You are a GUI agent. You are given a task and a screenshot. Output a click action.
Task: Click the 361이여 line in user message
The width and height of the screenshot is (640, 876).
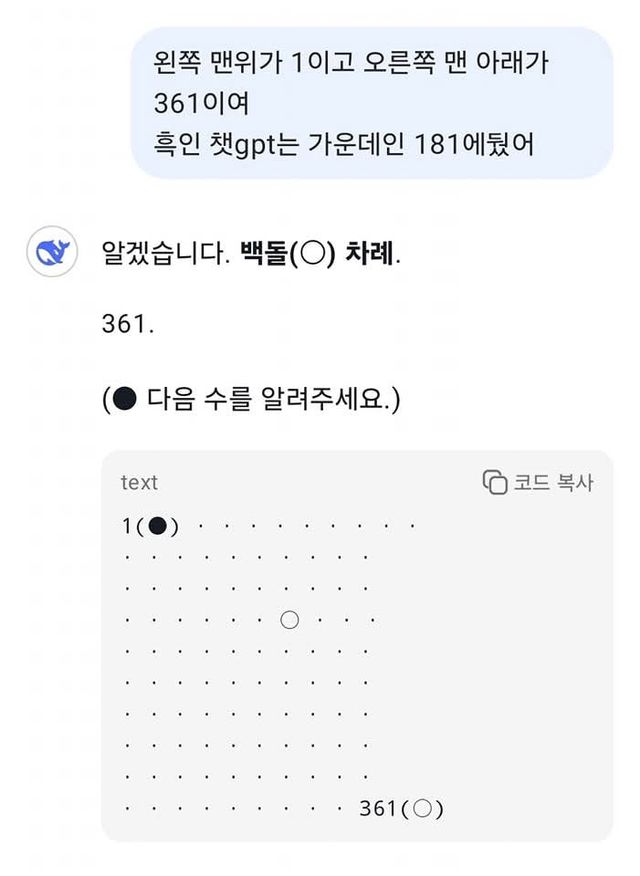pyautogui.click(x=201, y=103)
